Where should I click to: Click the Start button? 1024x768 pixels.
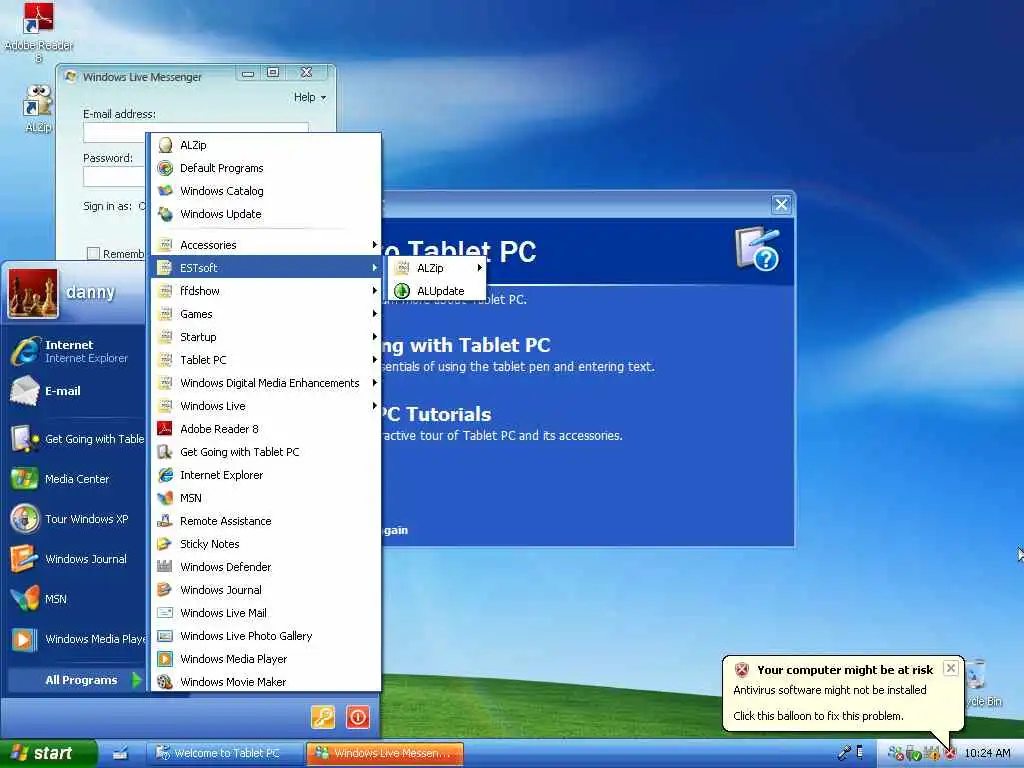point(48,753)
